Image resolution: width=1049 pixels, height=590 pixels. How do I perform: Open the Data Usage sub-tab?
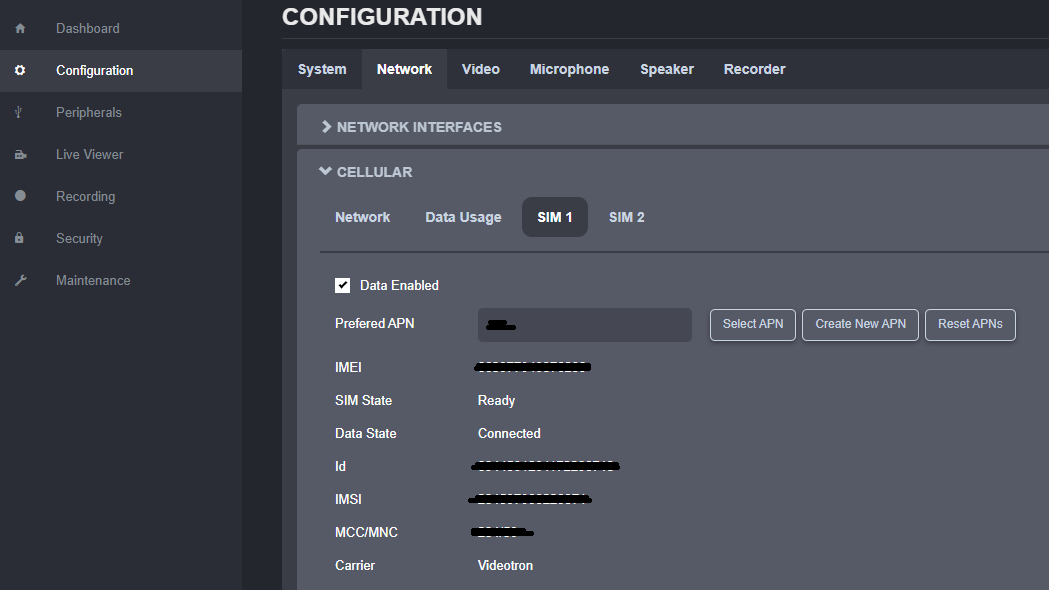[463, 217]
